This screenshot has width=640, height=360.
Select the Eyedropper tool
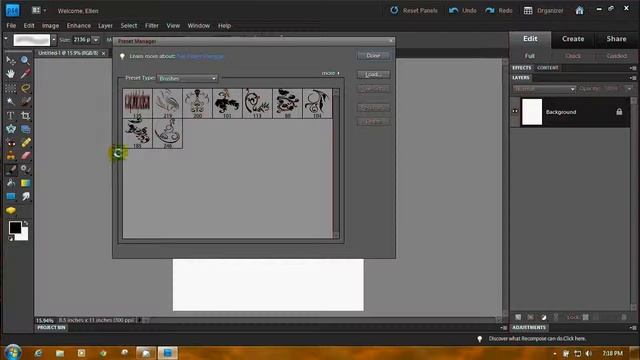(x=25, y=74)
